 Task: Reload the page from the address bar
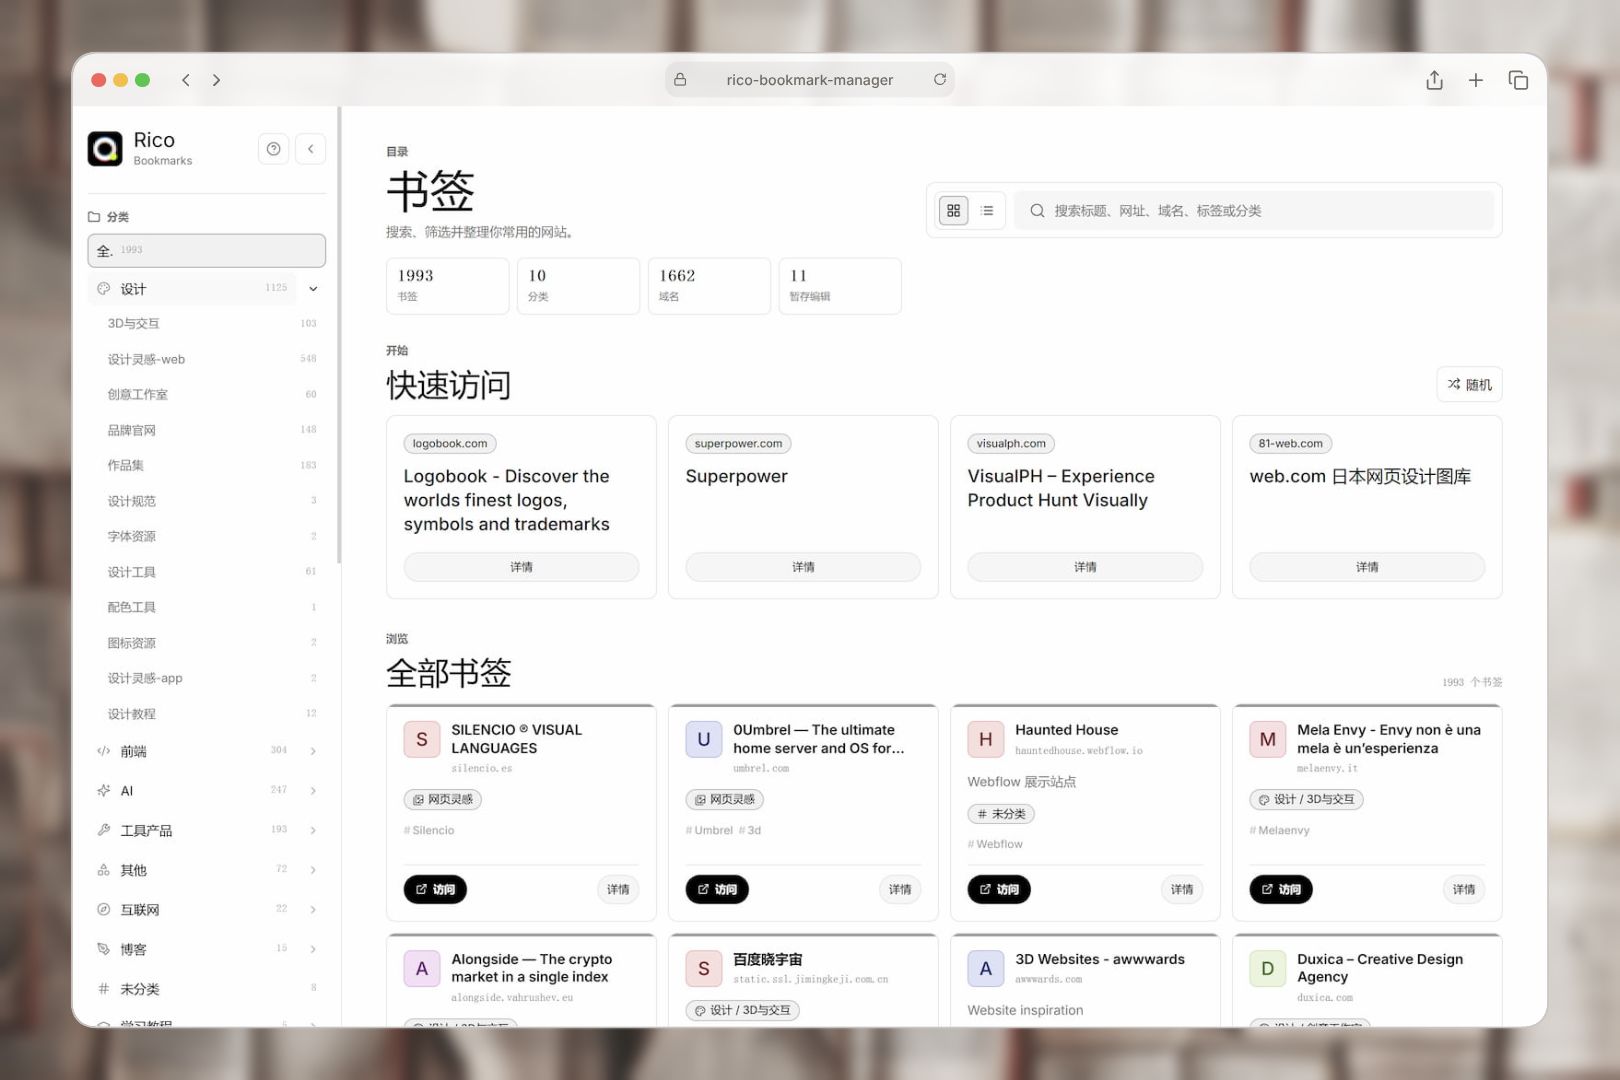point(940,79)
